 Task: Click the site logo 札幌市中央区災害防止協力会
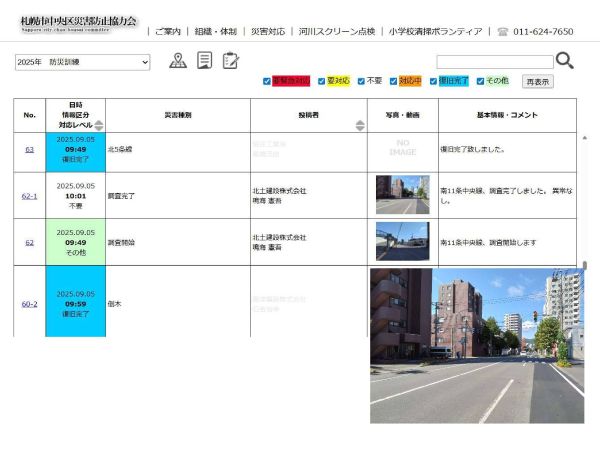(79, 22)
